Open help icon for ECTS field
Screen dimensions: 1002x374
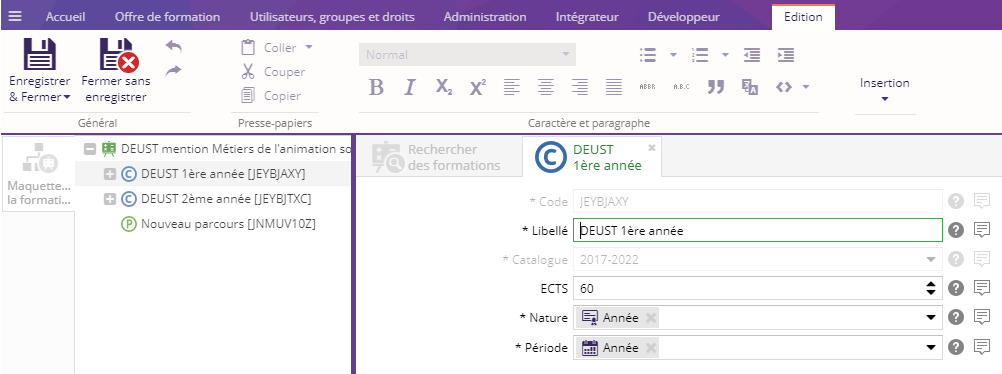(x=955, y=288)
